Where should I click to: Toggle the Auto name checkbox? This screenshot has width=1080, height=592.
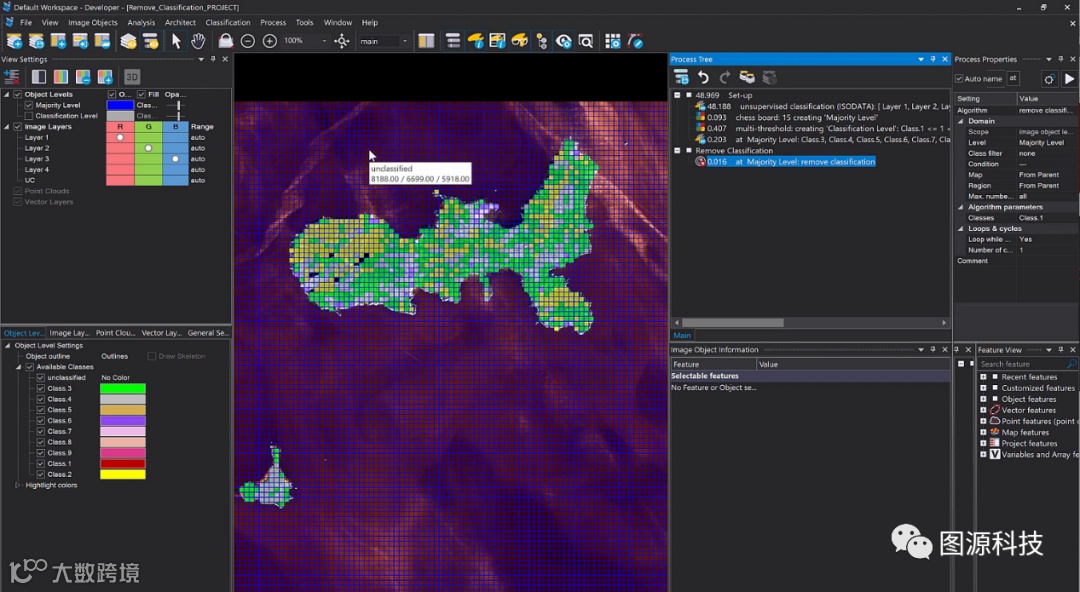click(x=960, y=78)
